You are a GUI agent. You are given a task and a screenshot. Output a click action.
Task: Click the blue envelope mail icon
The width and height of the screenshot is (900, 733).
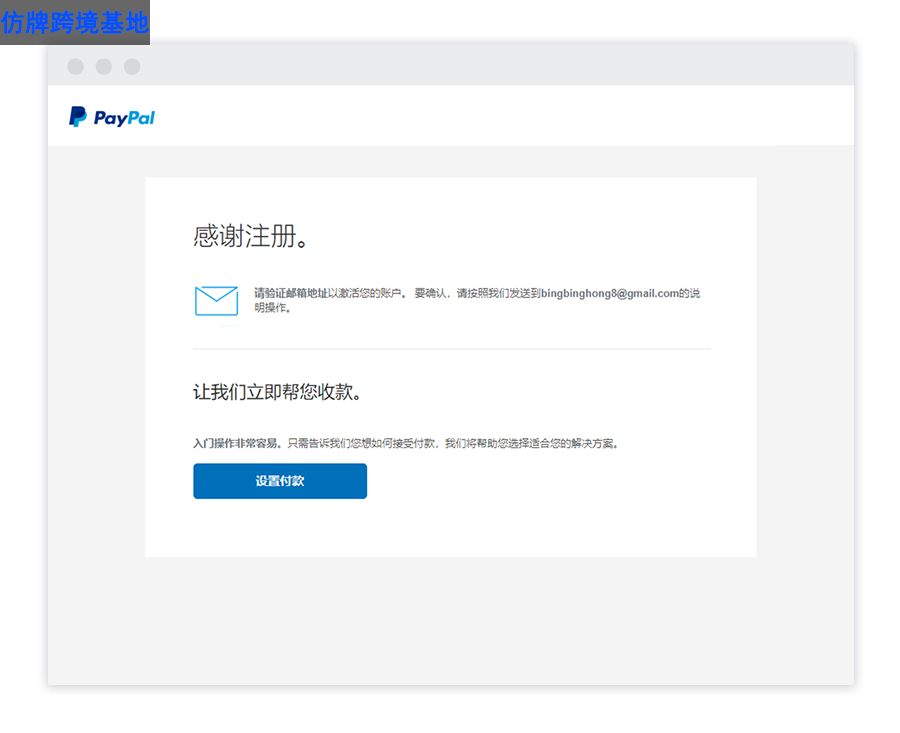(216, 301)
